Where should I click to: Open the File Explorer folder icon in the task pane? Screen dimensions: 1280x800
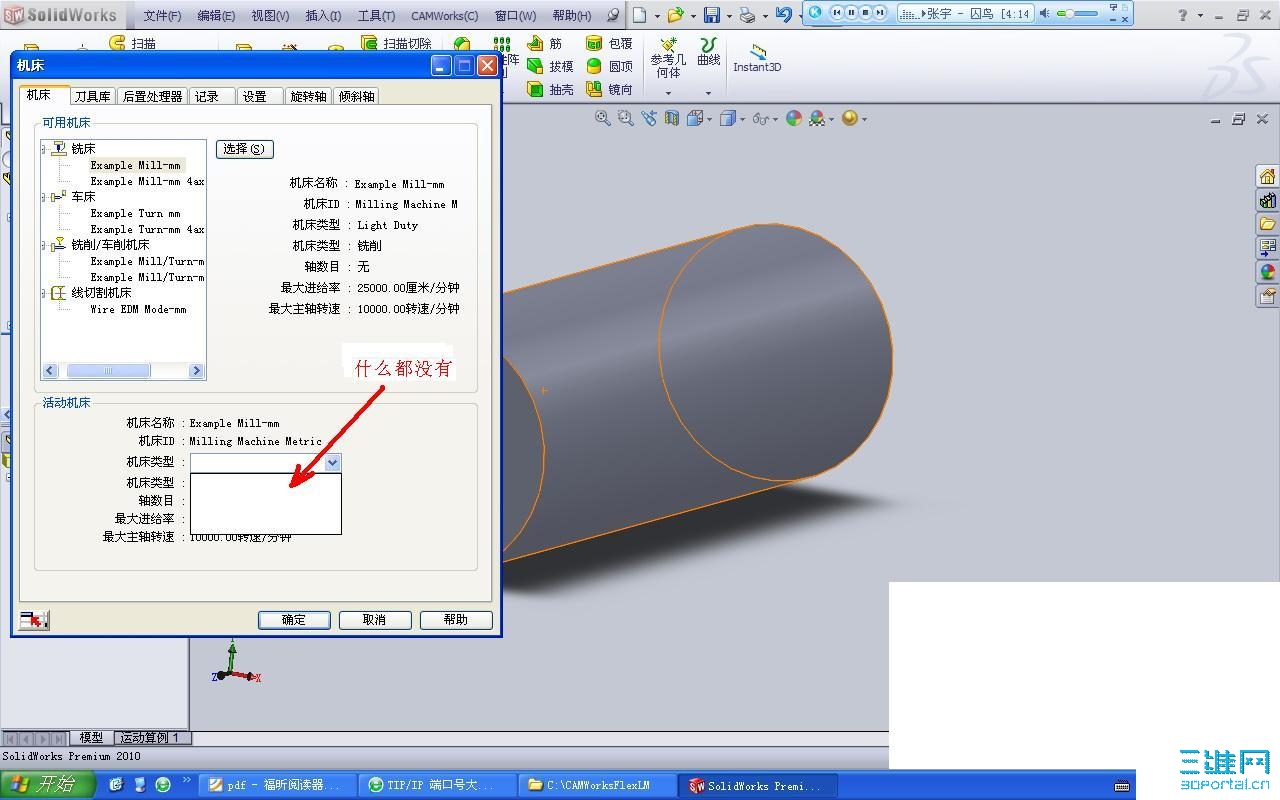[x=1267, y=224]
